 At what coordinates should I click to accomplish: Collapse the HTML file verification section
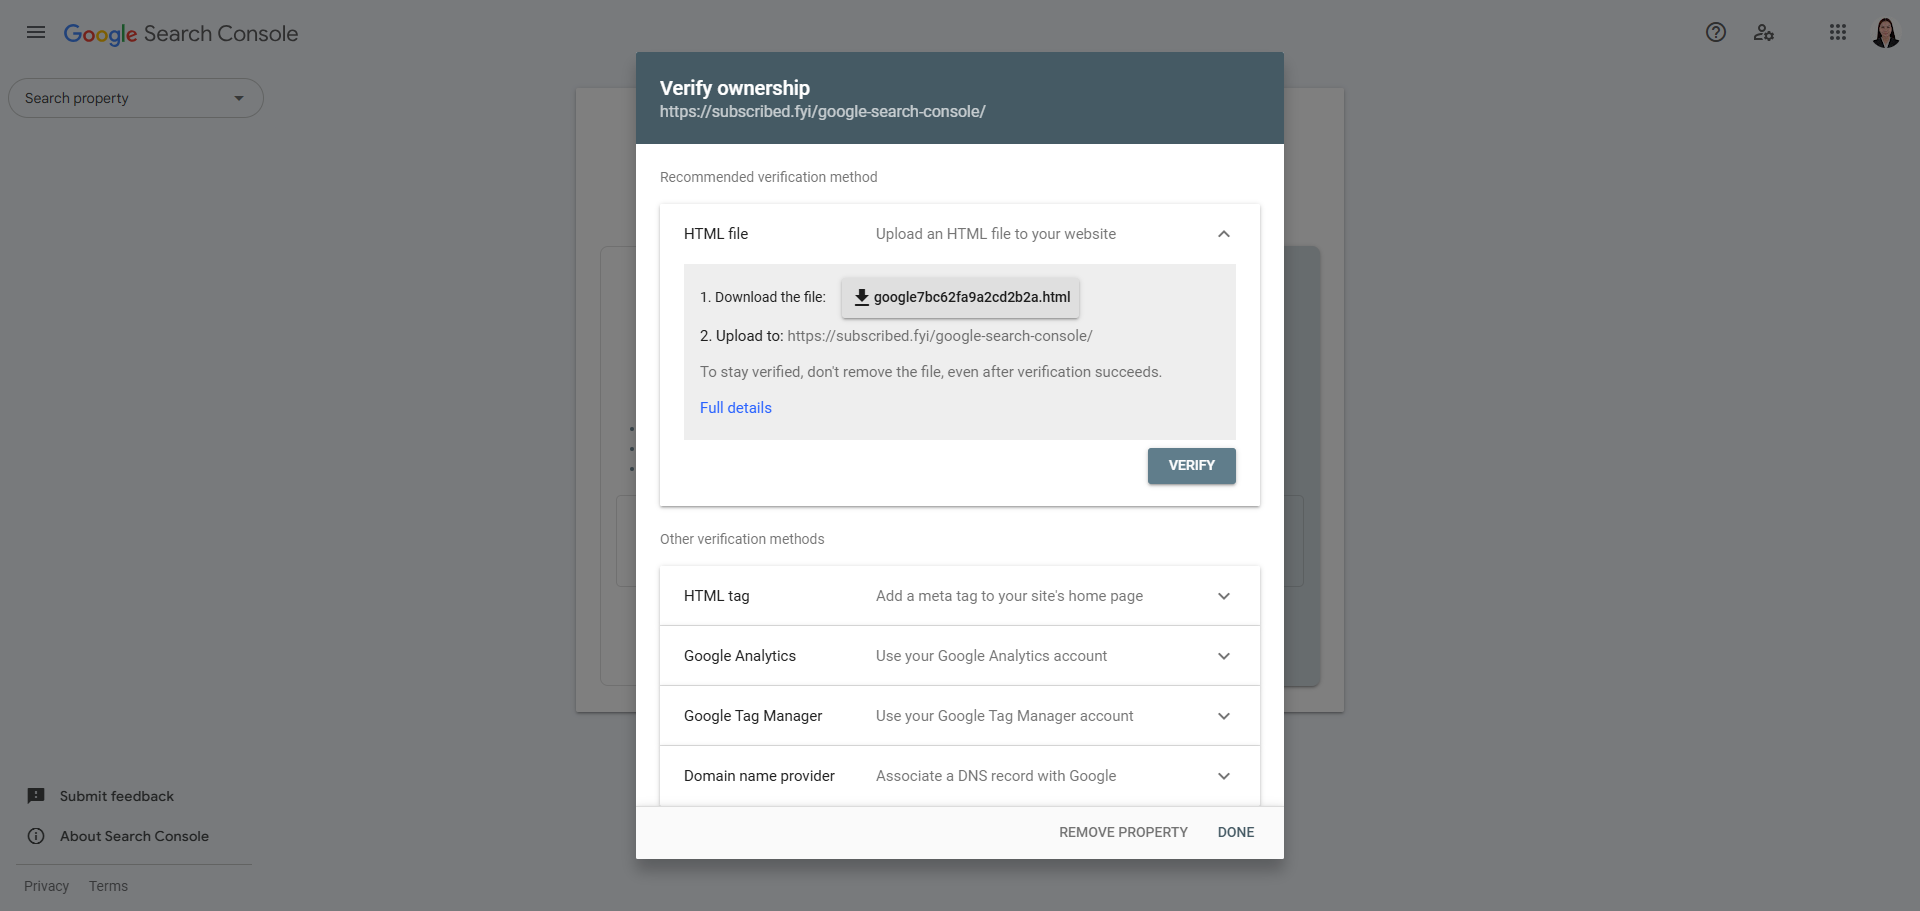pyautogui.click(x=1224, y=234)
